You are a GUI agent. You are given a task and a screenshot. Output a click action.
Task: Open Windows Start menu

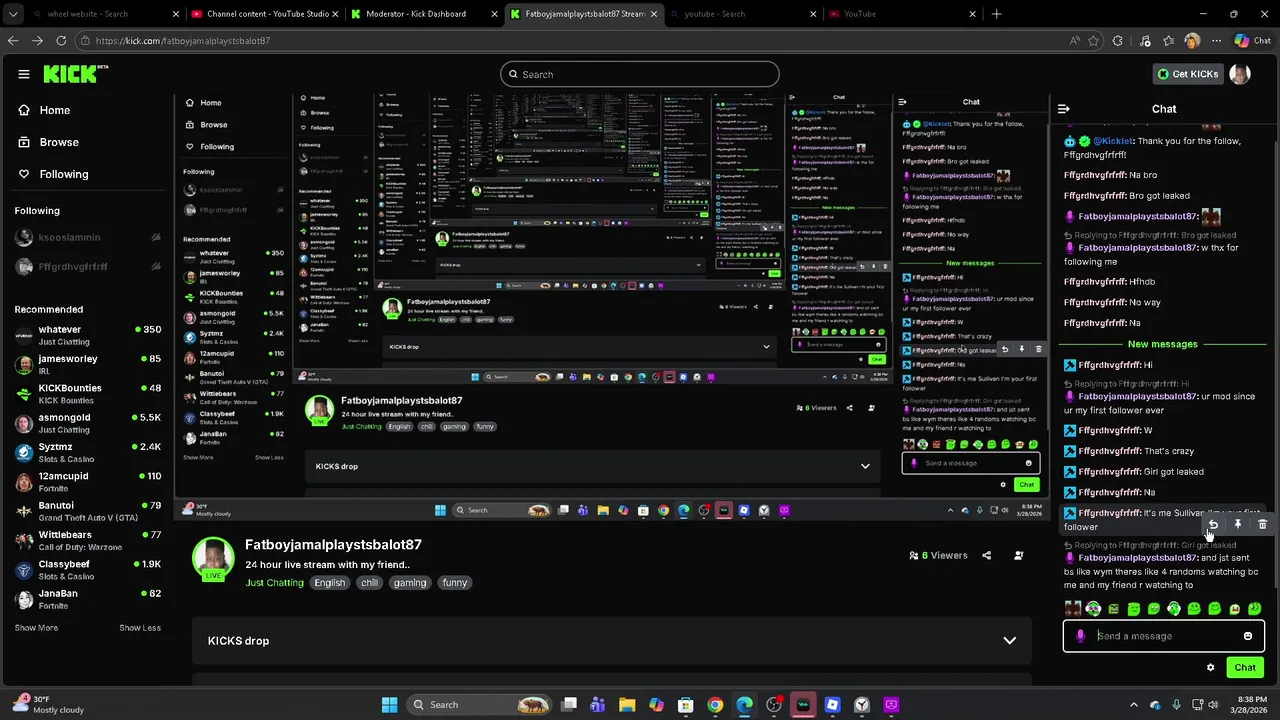tap(389, 705)
